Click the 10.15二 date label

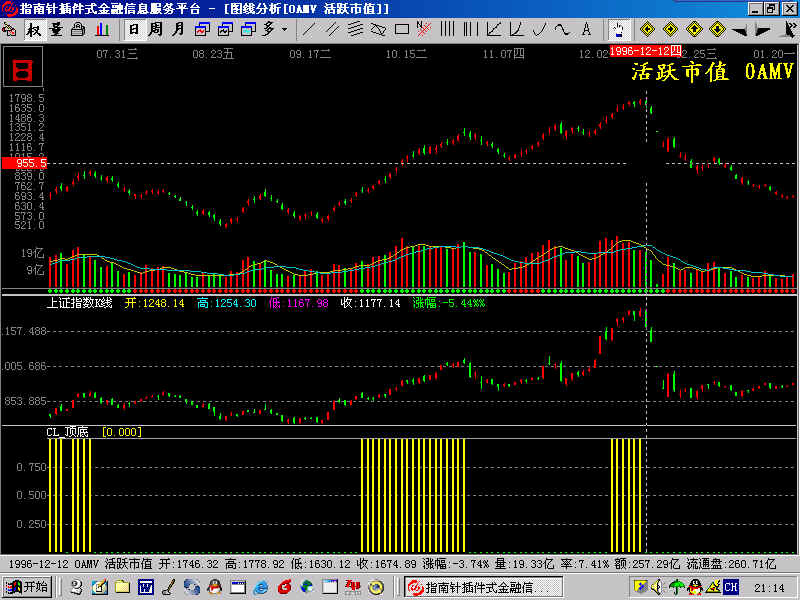click(406, 54)
